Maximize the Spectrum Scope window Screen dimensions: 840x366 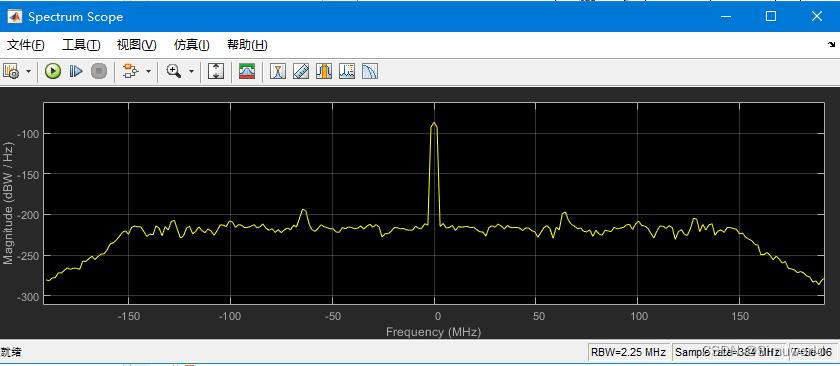pos(771,17)
